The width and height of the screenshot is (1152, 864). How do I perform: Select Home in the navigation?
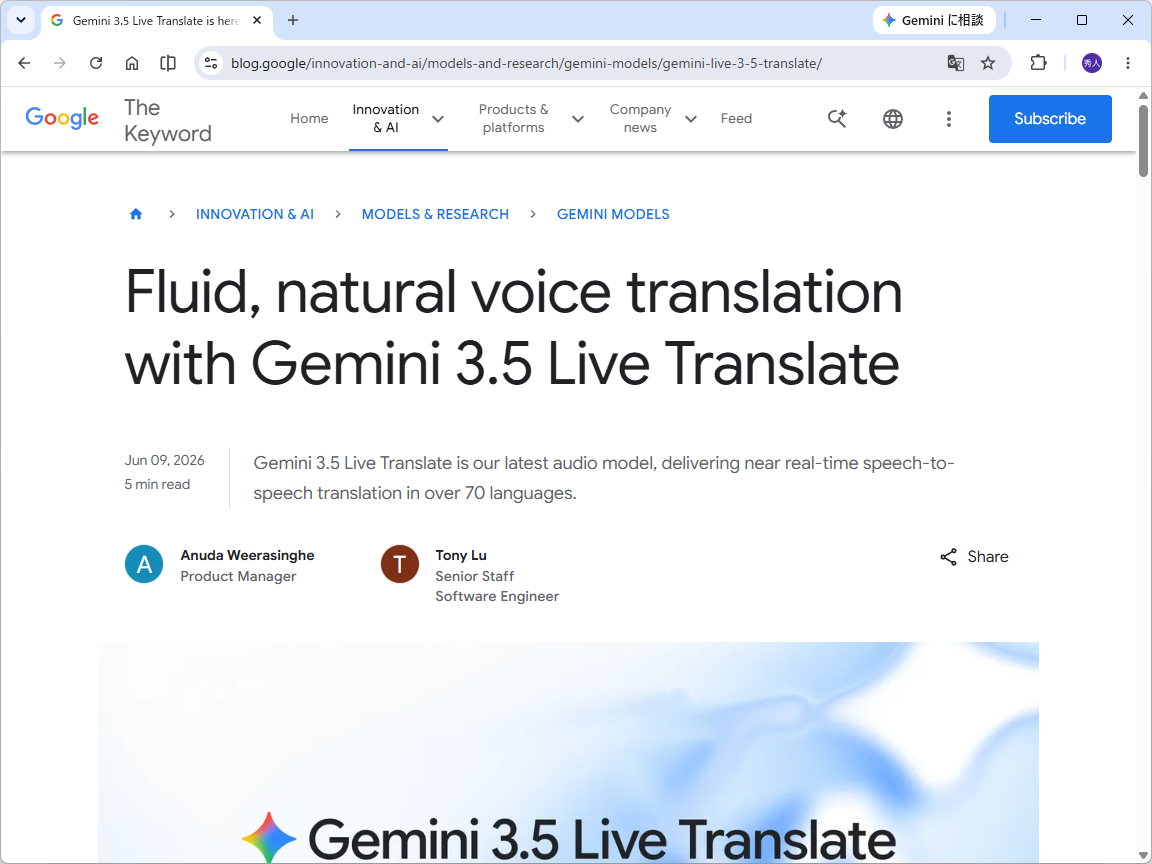point(309,118)
